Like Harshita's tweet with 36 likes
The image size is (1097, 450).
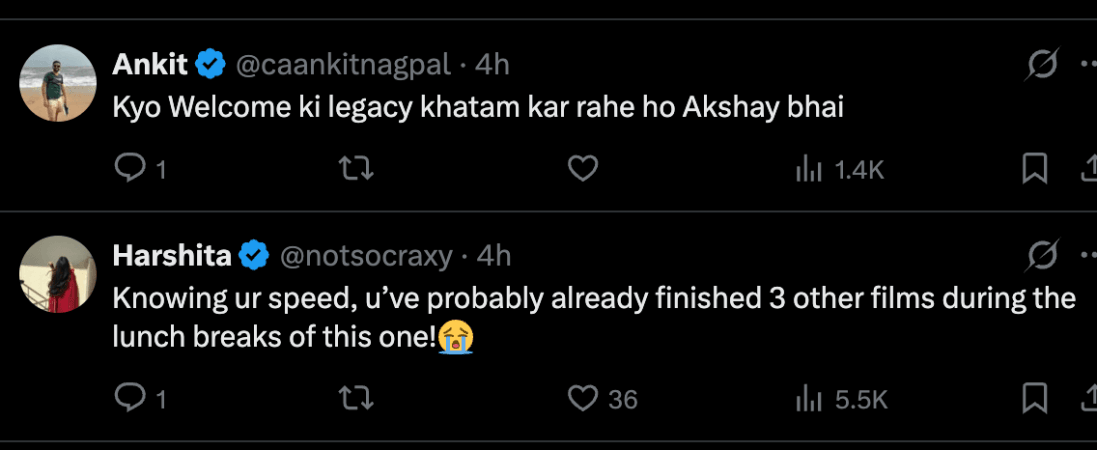[x=582, y=399]
